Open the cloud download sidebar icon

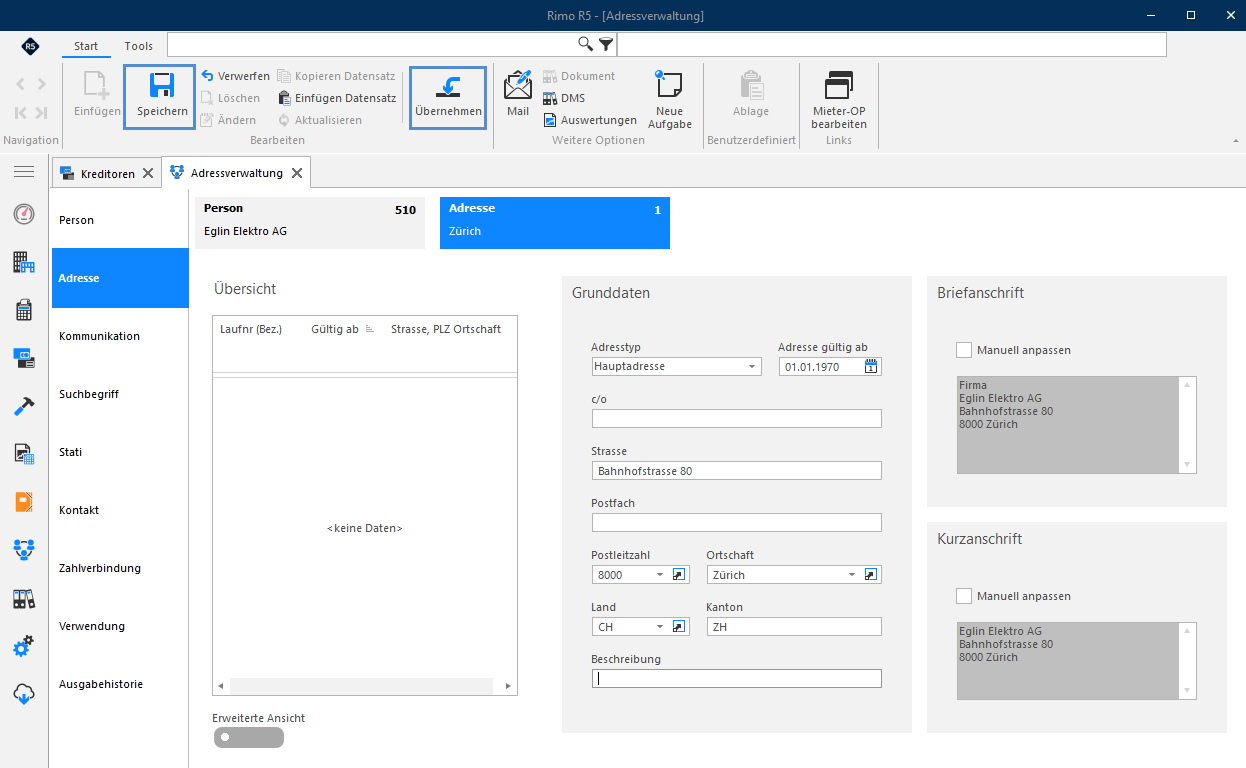pos(24,694)
